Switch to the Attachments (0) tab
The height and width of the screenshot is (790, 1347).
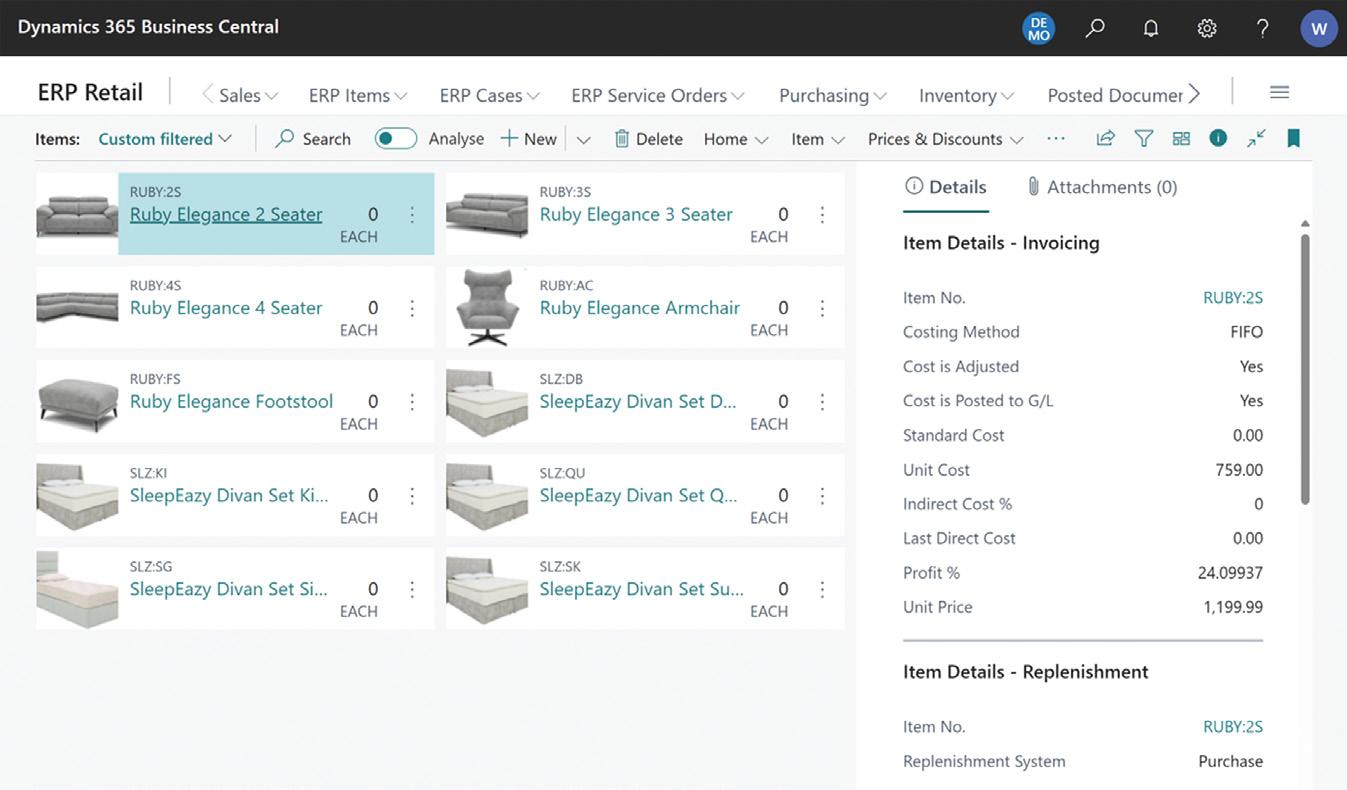[x=1102, y=187]
